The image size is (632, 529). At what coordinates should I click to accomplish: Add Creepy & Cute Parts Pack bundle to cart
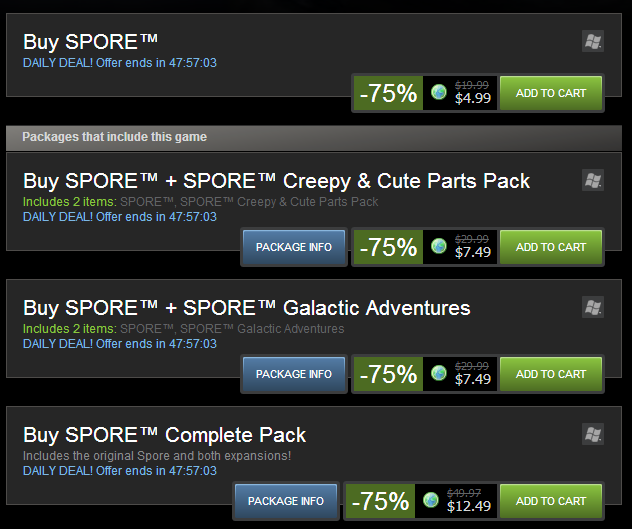coord(551,247)
